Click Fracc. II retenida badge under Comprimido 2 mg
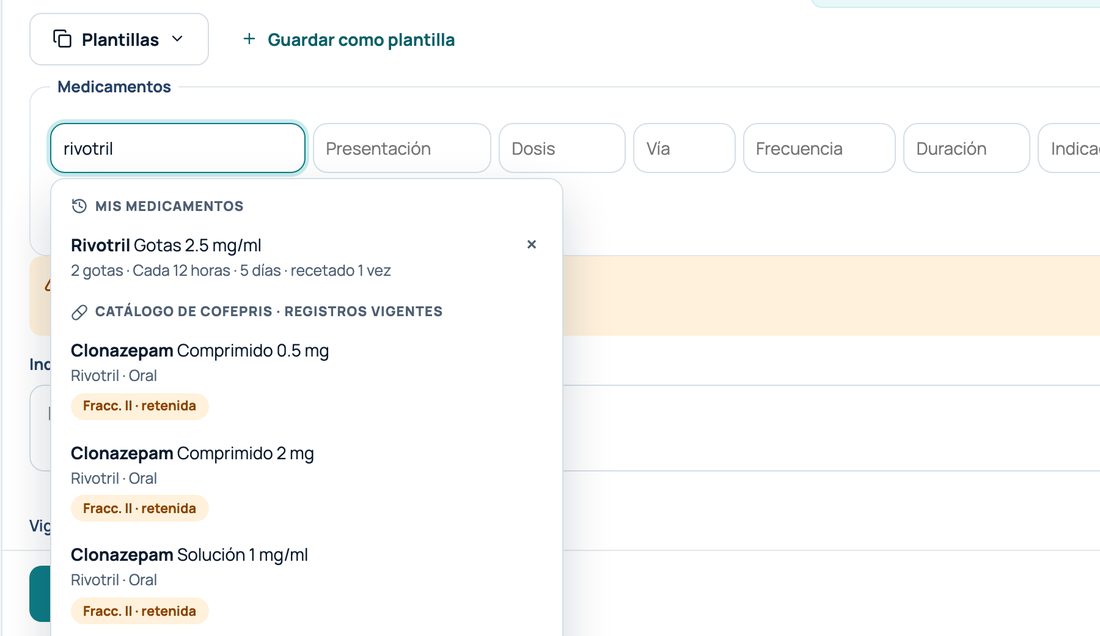 (x=140, y=508)
